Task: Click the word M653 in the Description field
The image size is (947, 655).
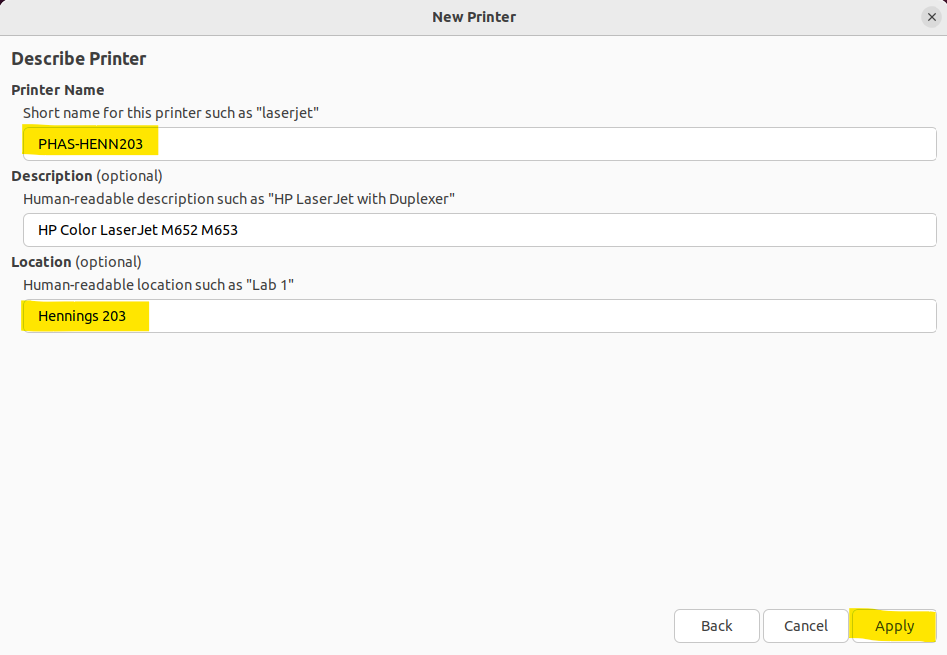Action: pyautogui.click(x=219, y=230)
